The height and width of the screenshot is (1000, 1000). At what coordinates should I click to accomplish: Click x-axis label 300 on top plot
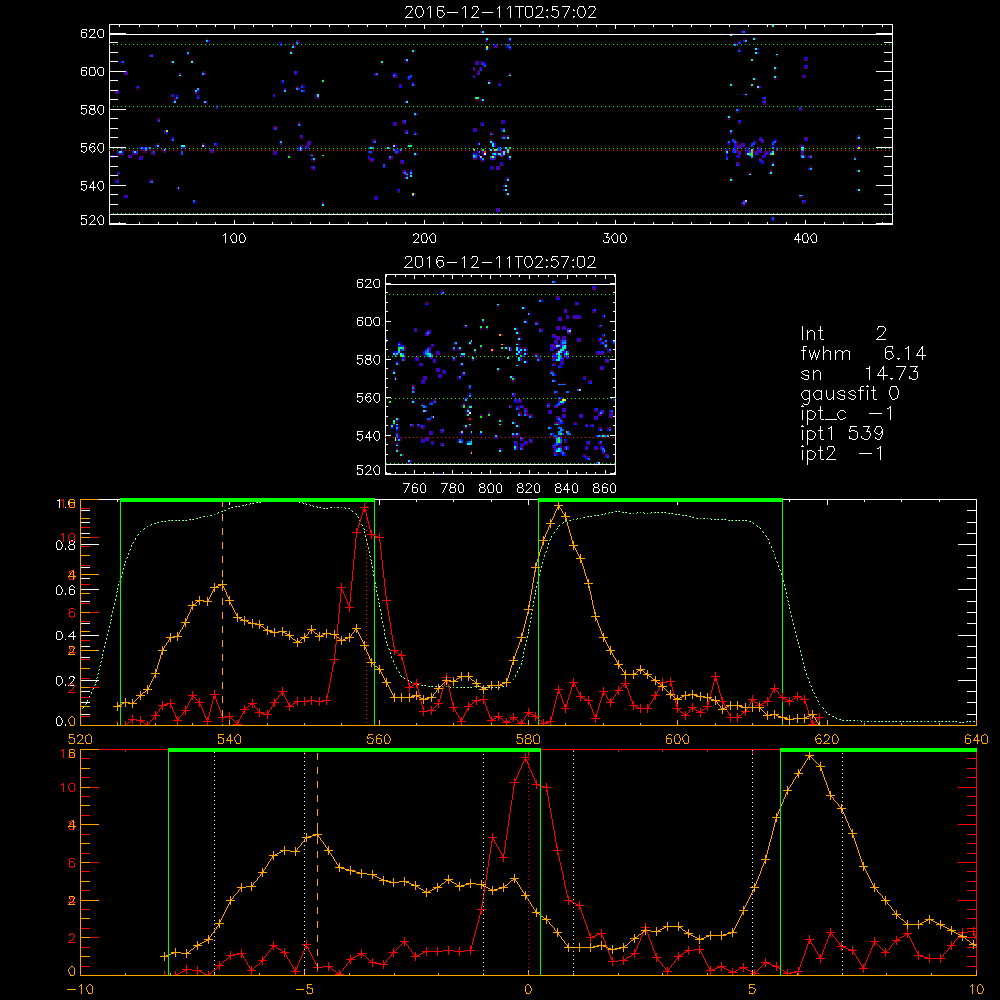tap(615, 239)
